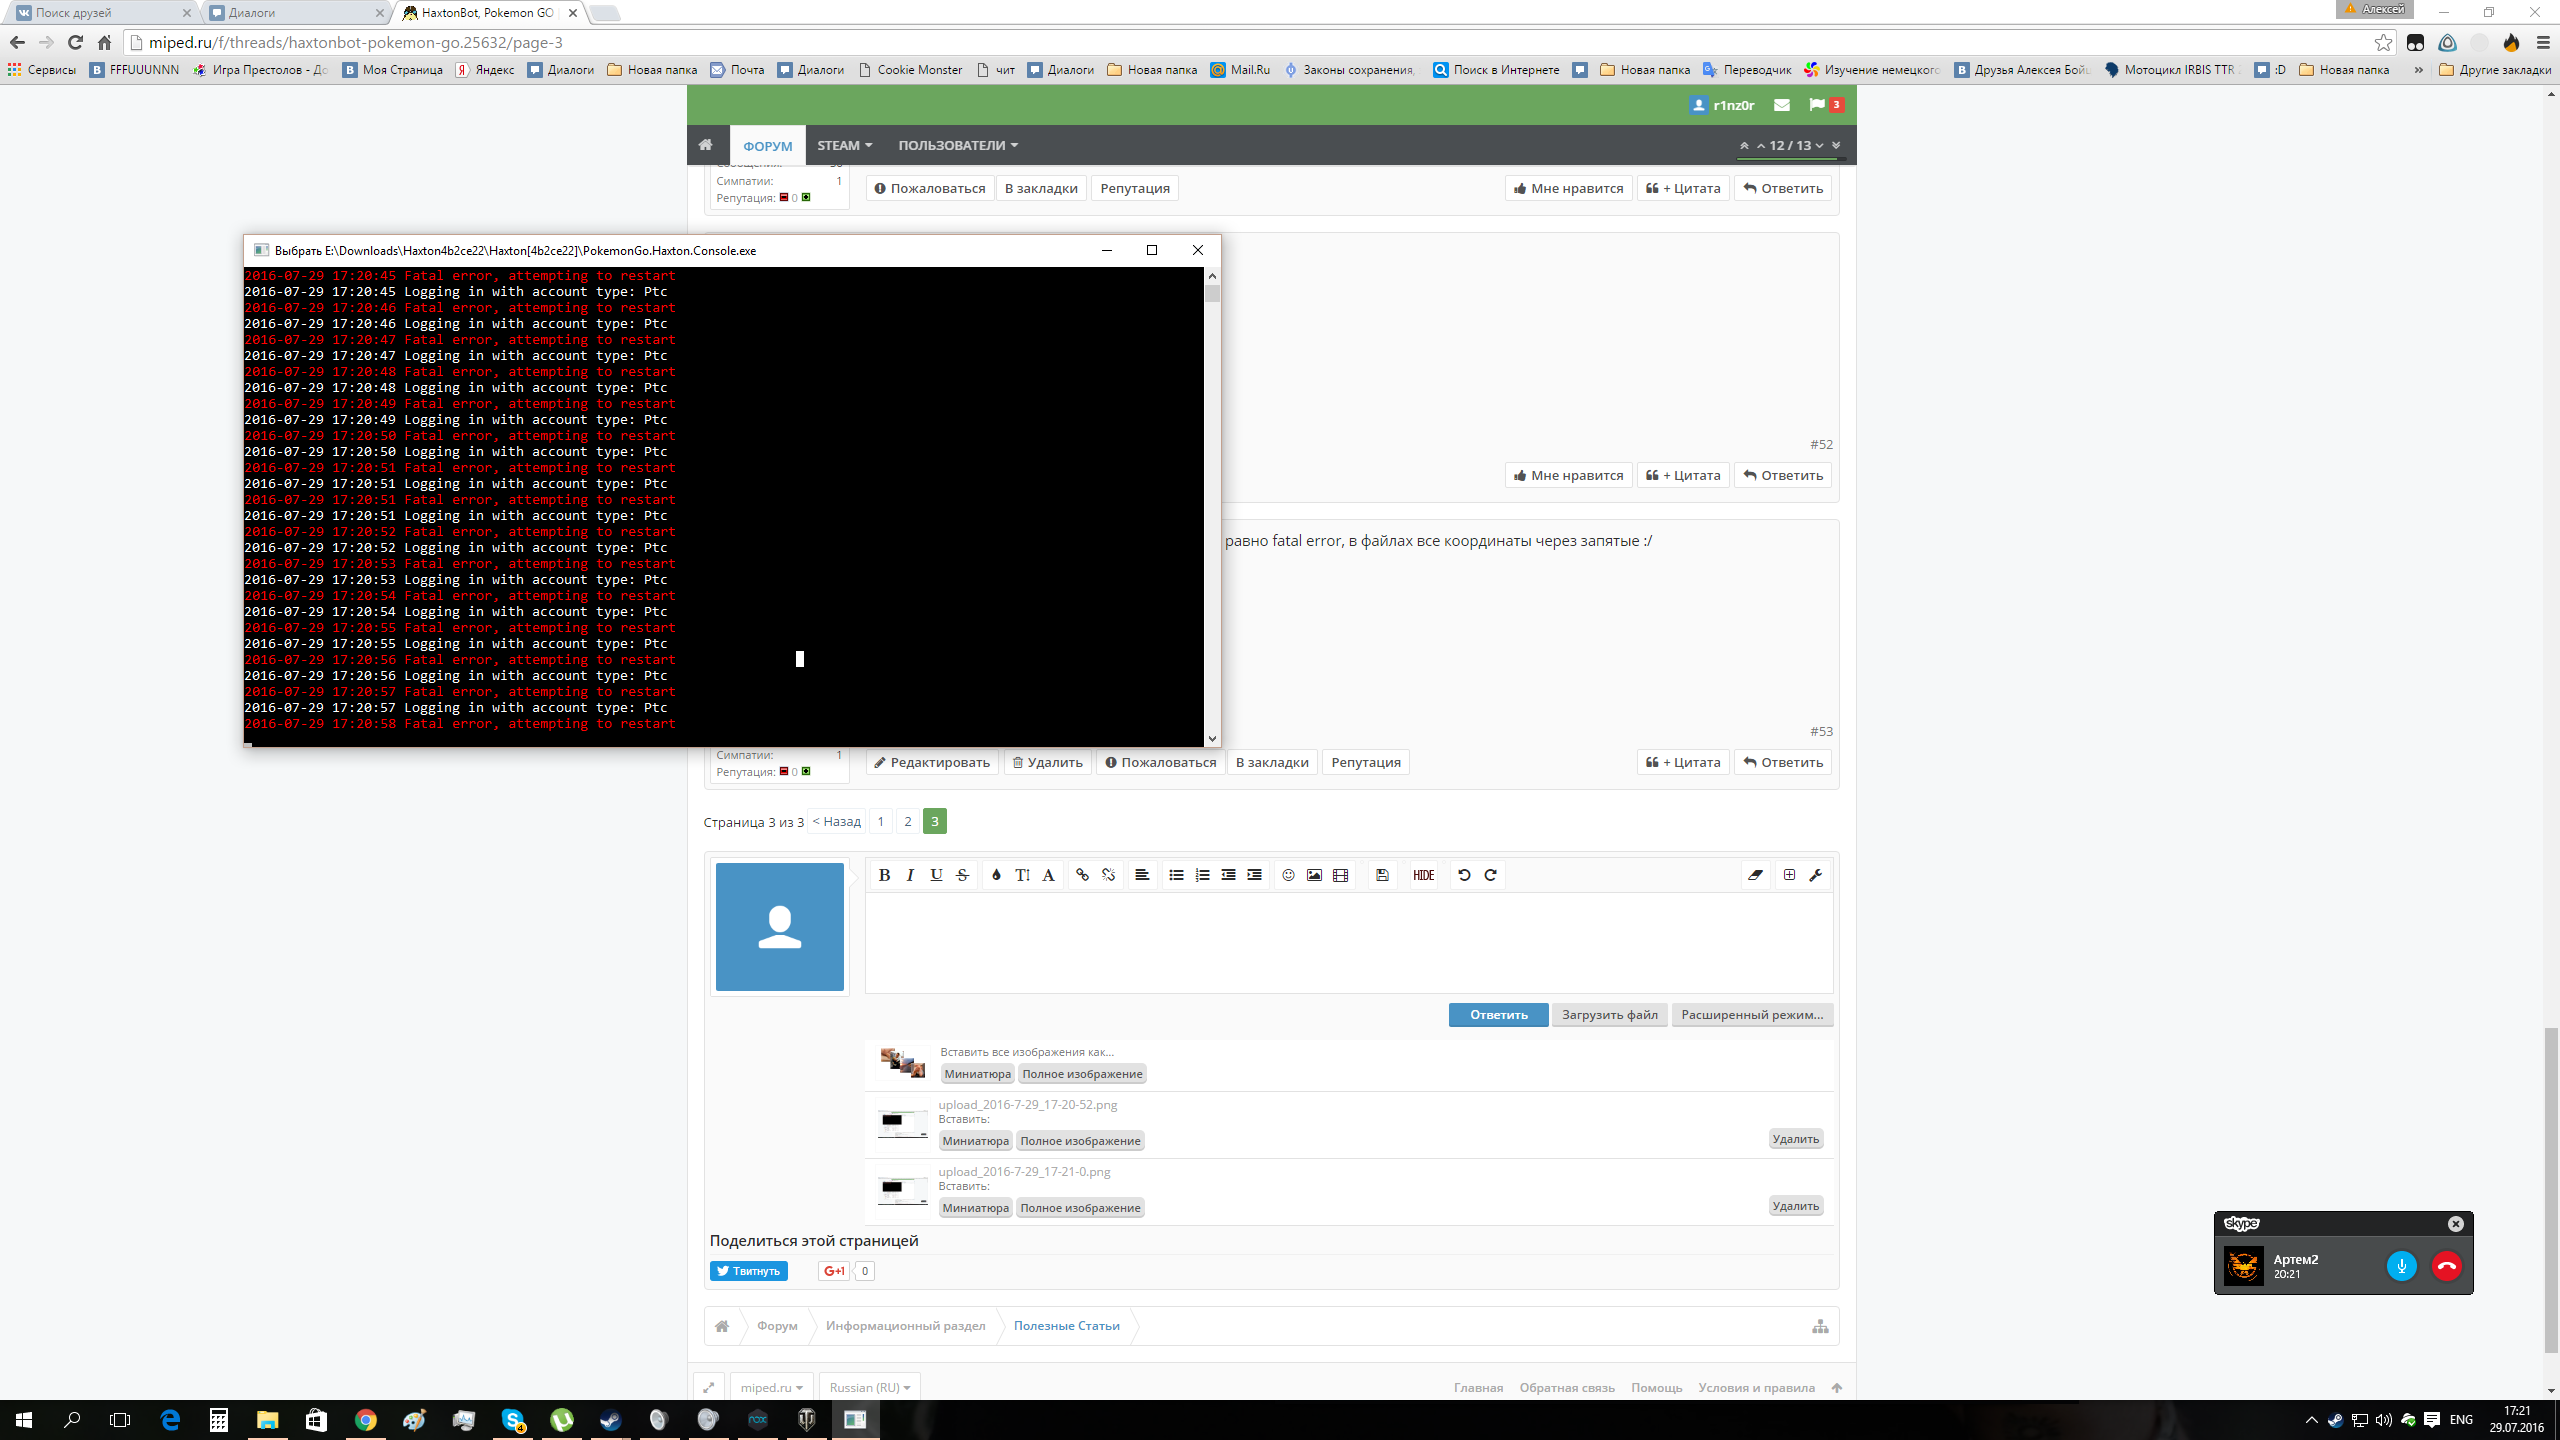The height and width of the screenshot is (1440, 2560).
Task: Expand the STEAM navigation dropdown
Action: pyautogui.click(x=844, y=145)
